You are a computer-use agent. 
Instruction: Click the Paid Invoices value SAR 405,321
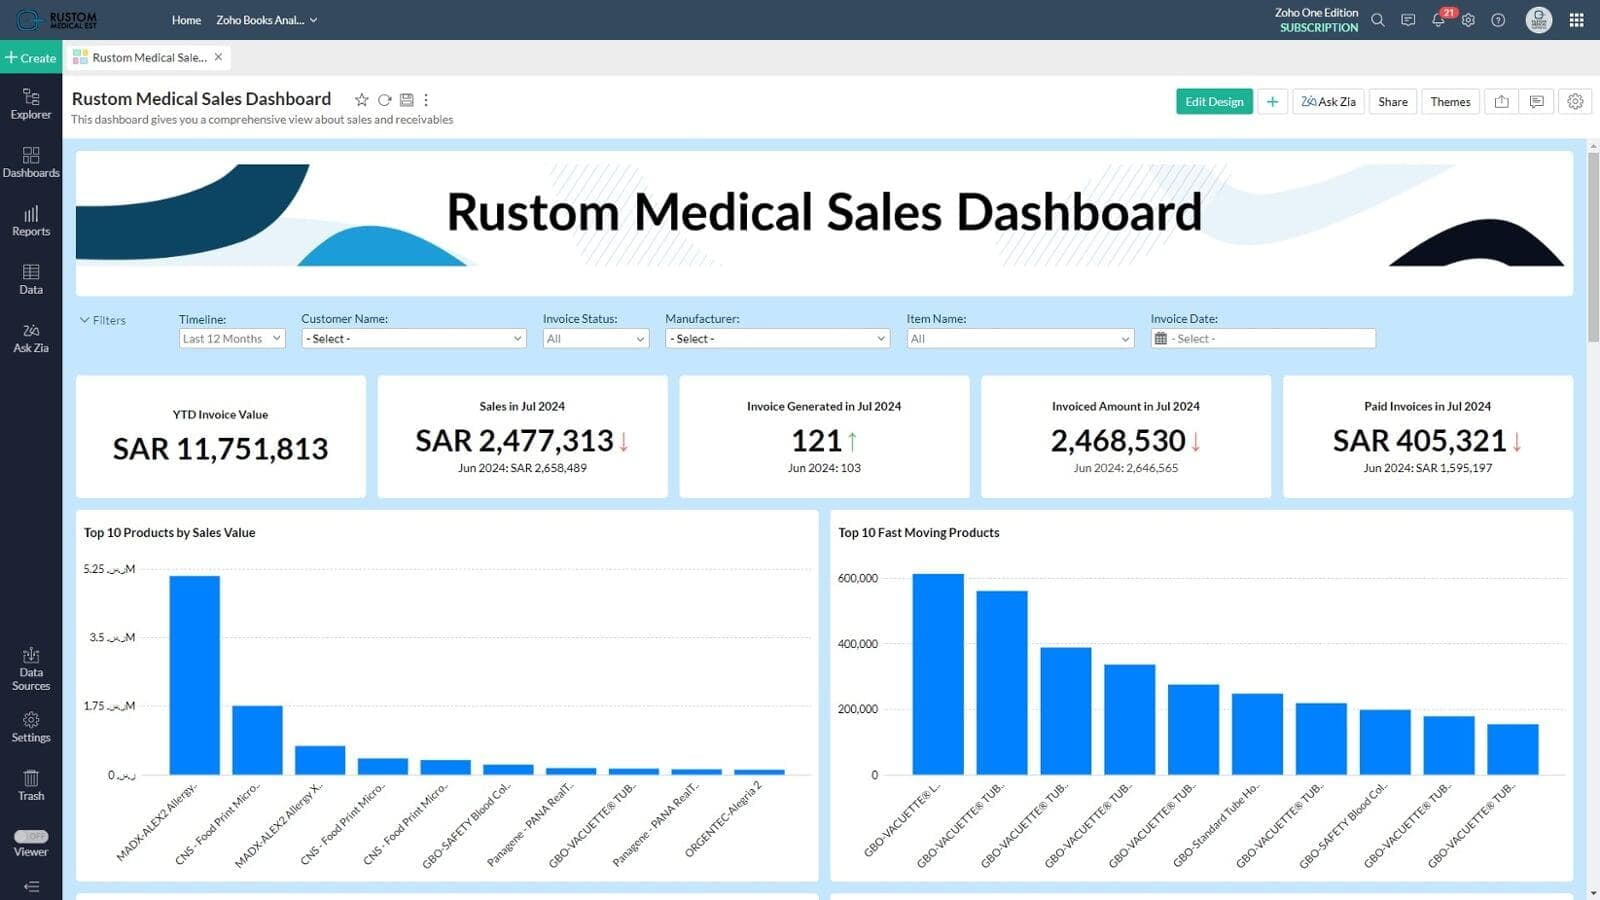point(1419,441)
